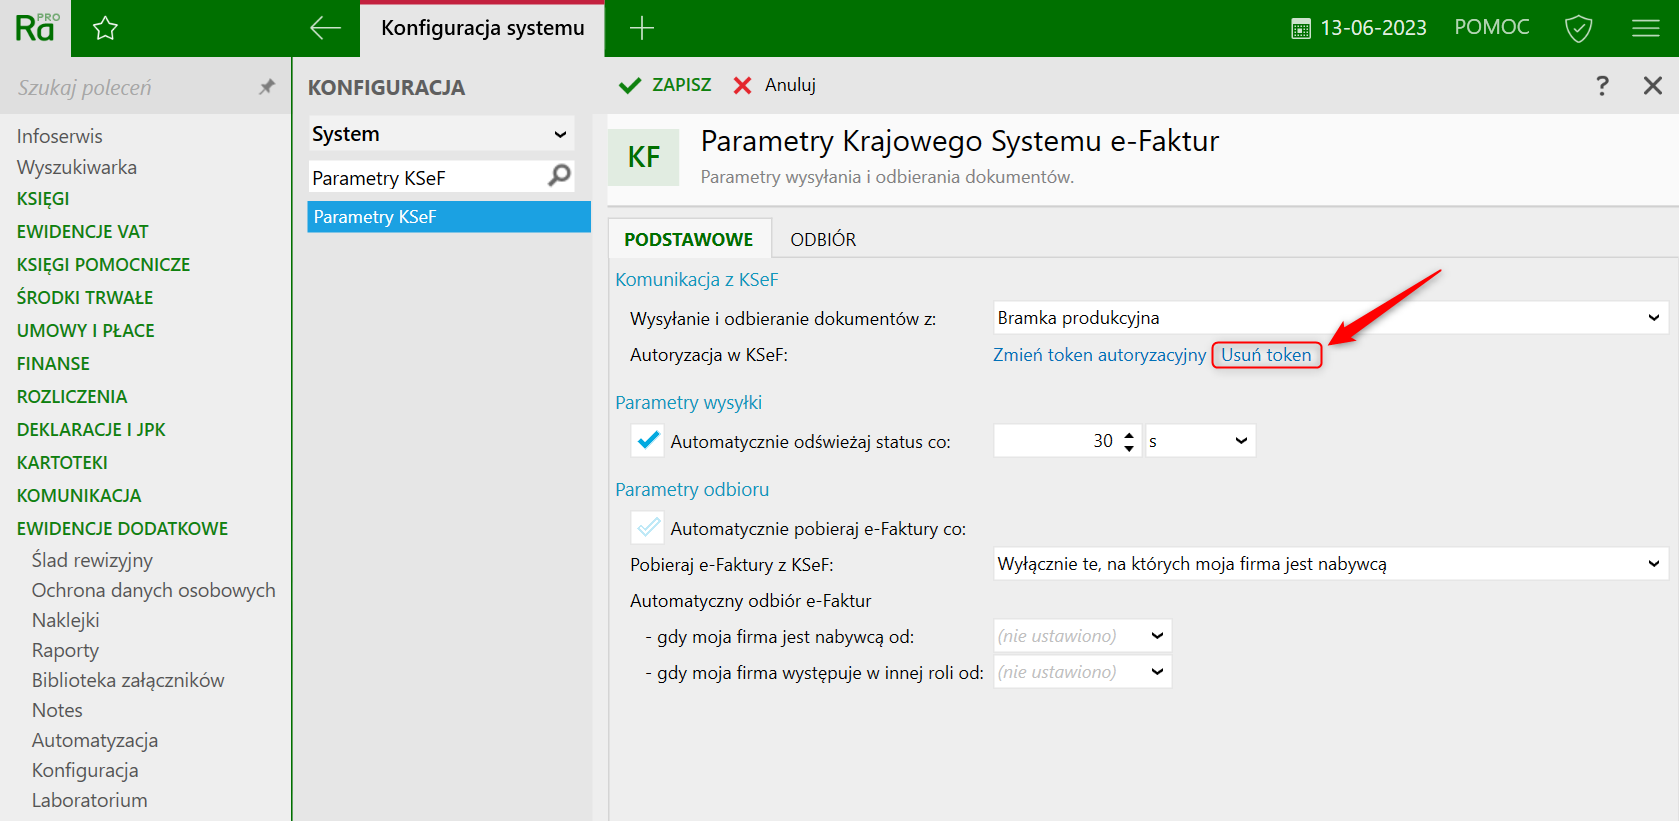Collapse EWIDENCJE DODATKOWE section
This screenshot has height=821, width=1679.
[122, 529]
